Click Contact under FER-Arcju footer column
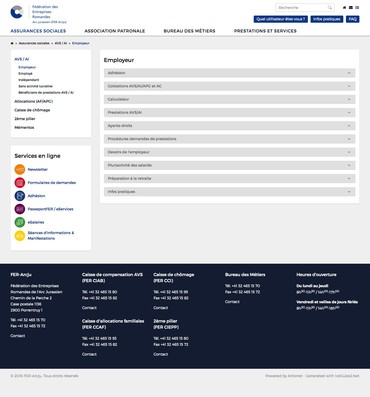 coord(18,336)
